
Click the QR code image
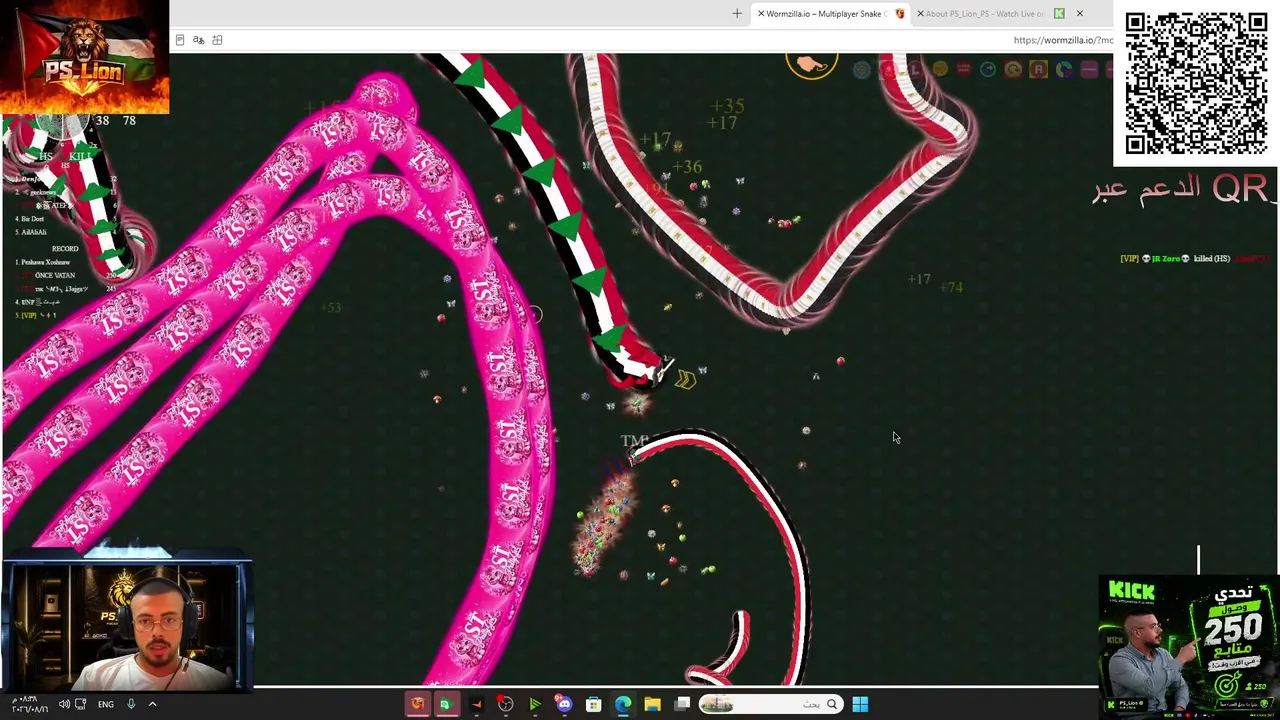(1196, 82)
